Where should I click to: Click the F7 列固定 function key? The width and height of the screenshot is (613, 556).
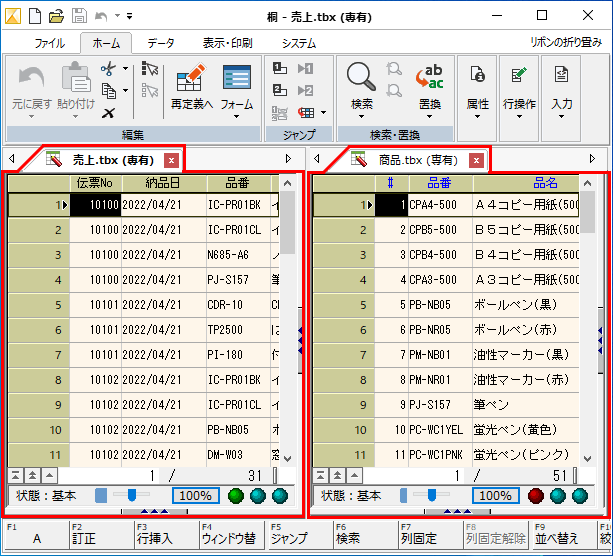coord(430,534)
